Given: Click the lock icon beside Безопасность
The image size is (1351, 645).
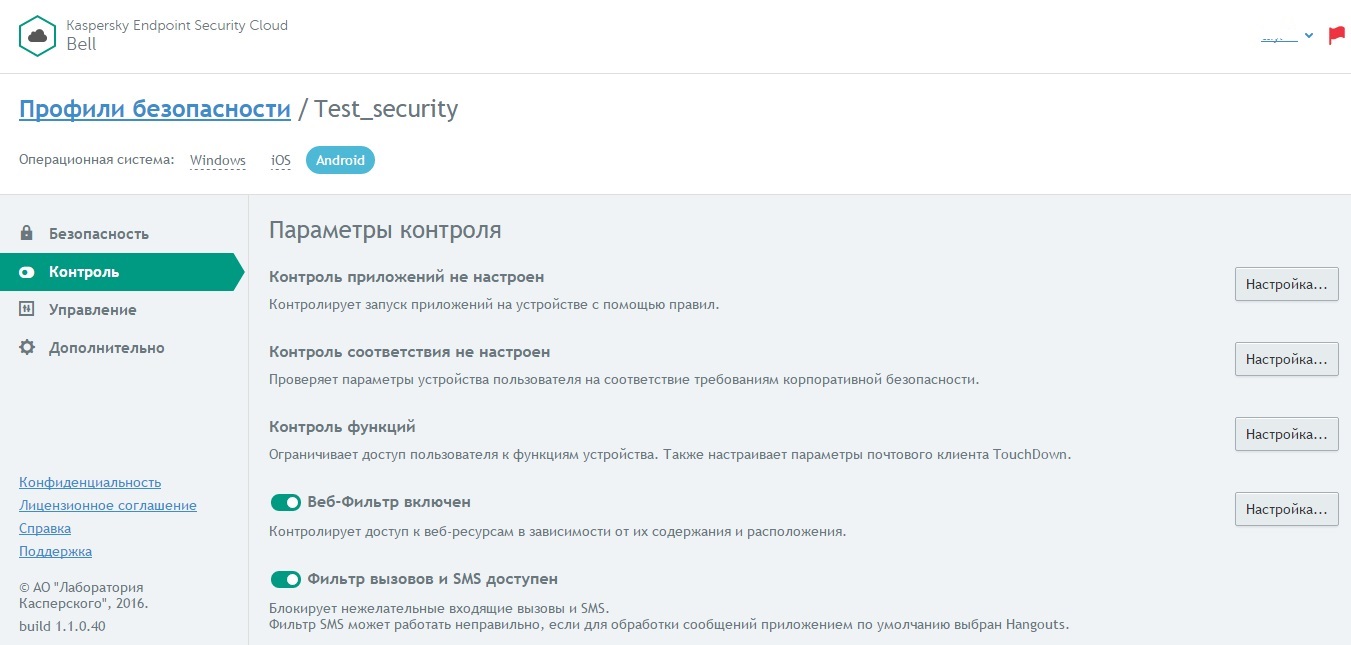Looking at the screenshot, I should pyautogui.click(x=27, y=233).
